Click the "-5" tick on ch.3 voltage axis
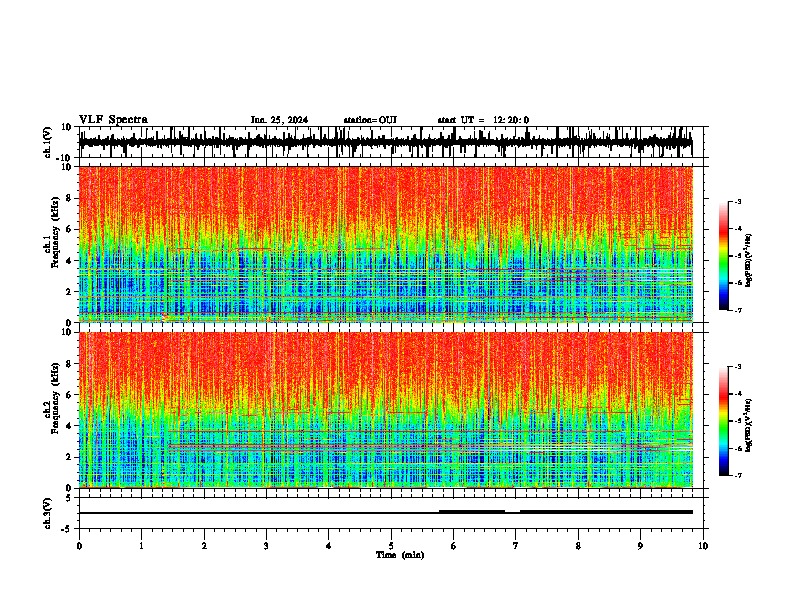 click(x=68, y=529)
